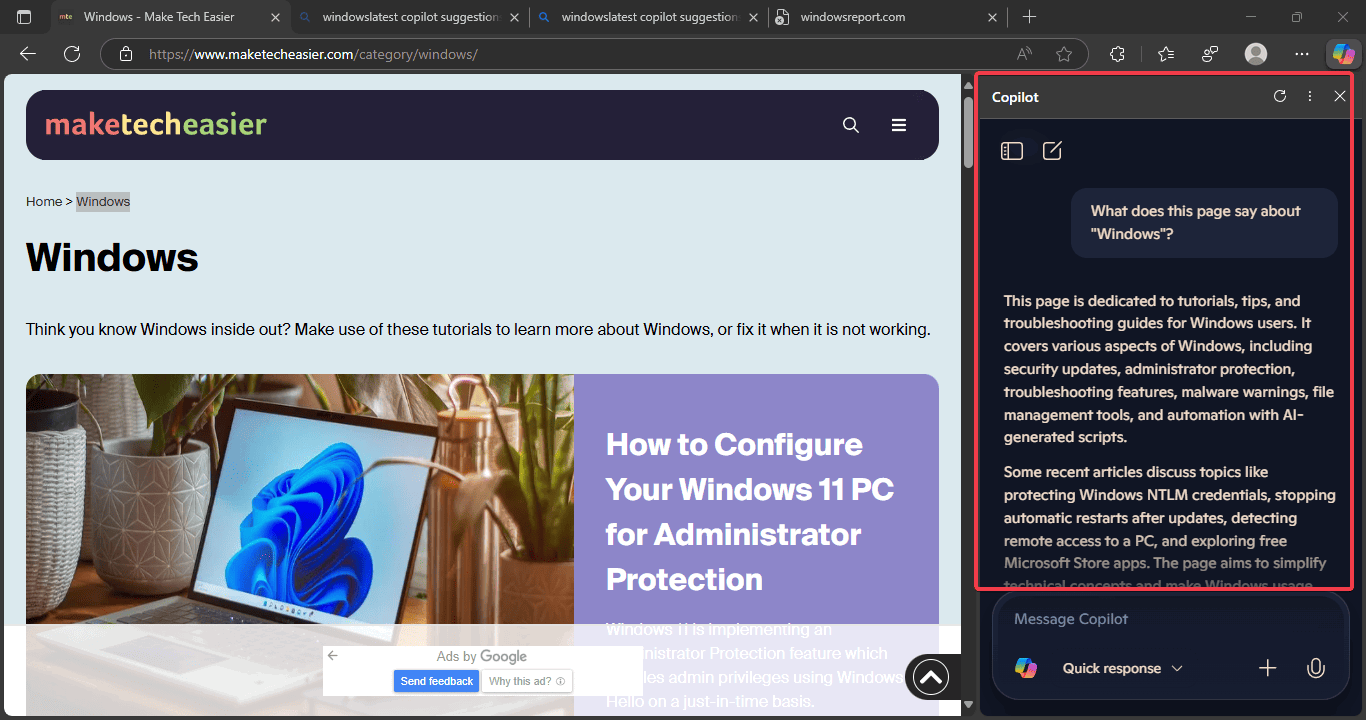Click the Copilot pane title text
Viewport: 1366px width, 720px height.
(x=1015, y=97)
